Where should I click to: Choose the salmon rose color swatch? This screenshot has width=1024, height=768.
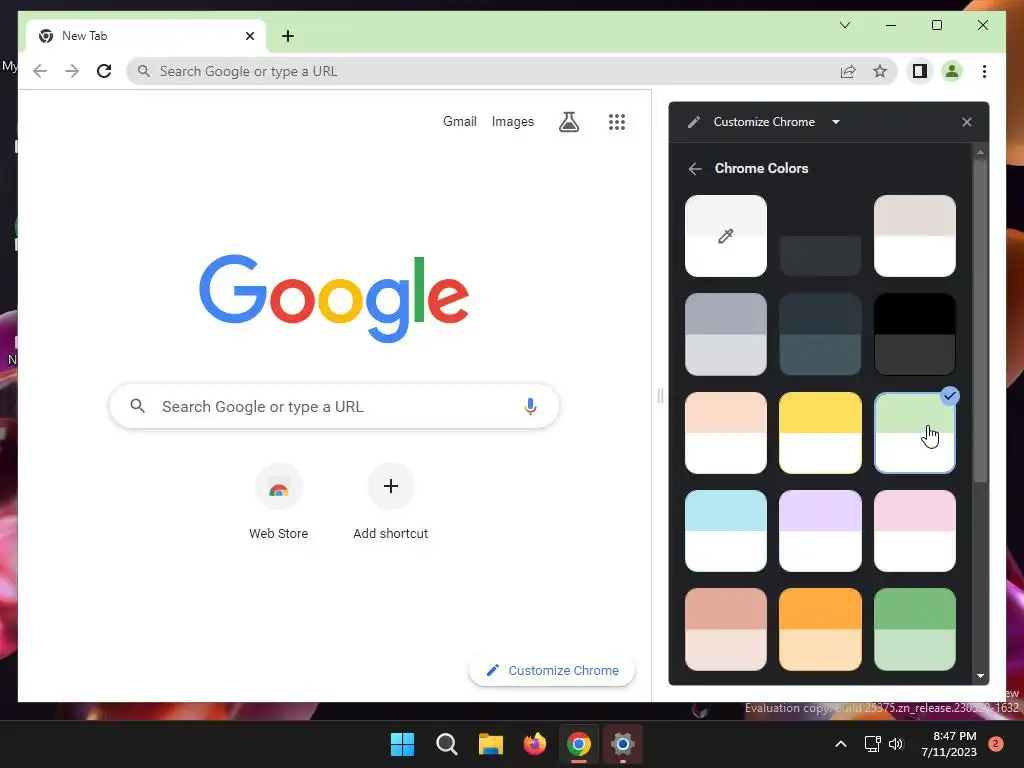(x=726, y=630)
